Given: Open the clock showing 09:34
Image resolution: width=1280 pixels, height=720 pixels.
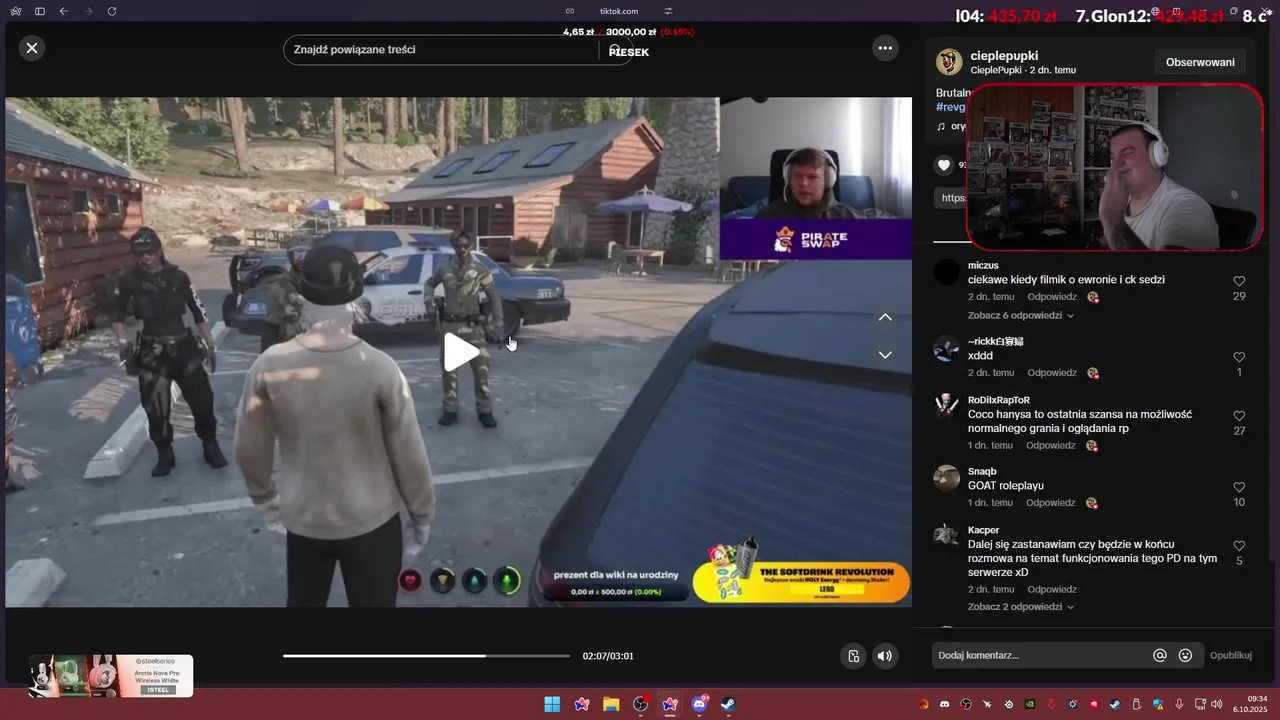Looking at the screenshot, I should (1251, 704).
